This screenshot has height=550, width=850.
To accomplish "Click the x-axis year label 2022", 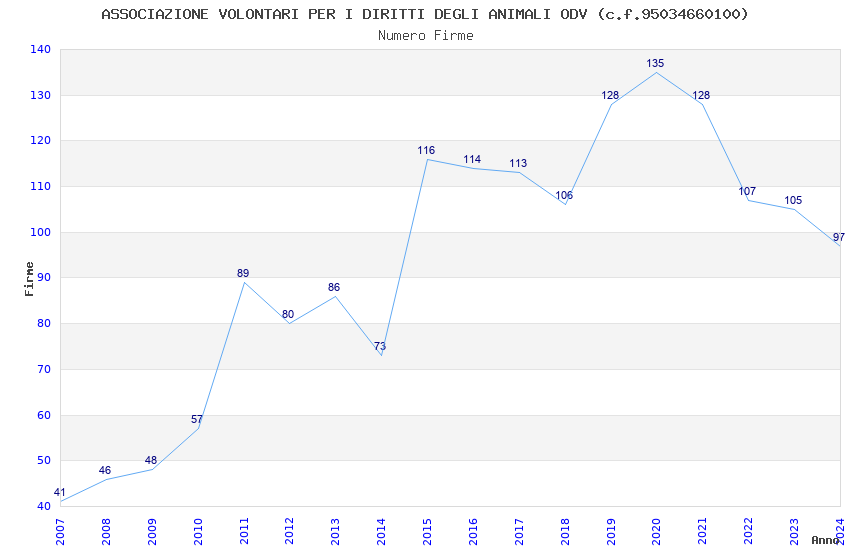I will coord(748,532).
